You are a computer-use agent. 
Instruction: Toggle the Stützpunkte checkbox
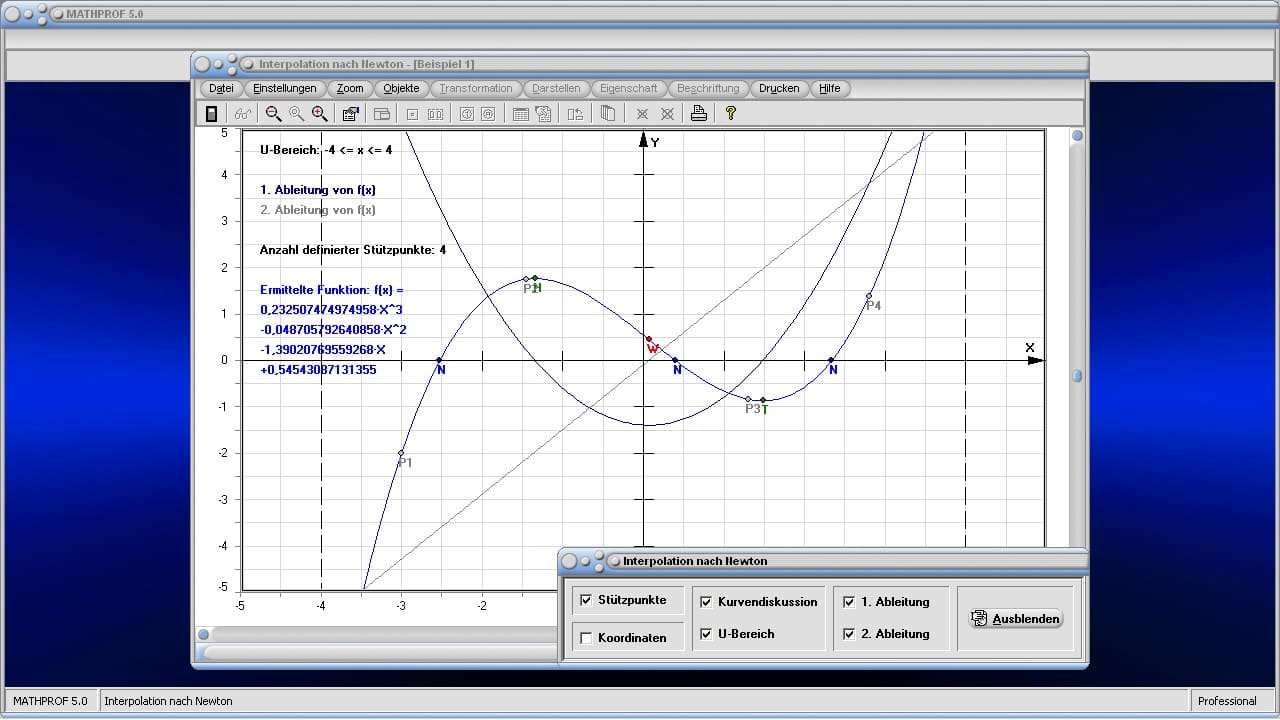(586, 600)
